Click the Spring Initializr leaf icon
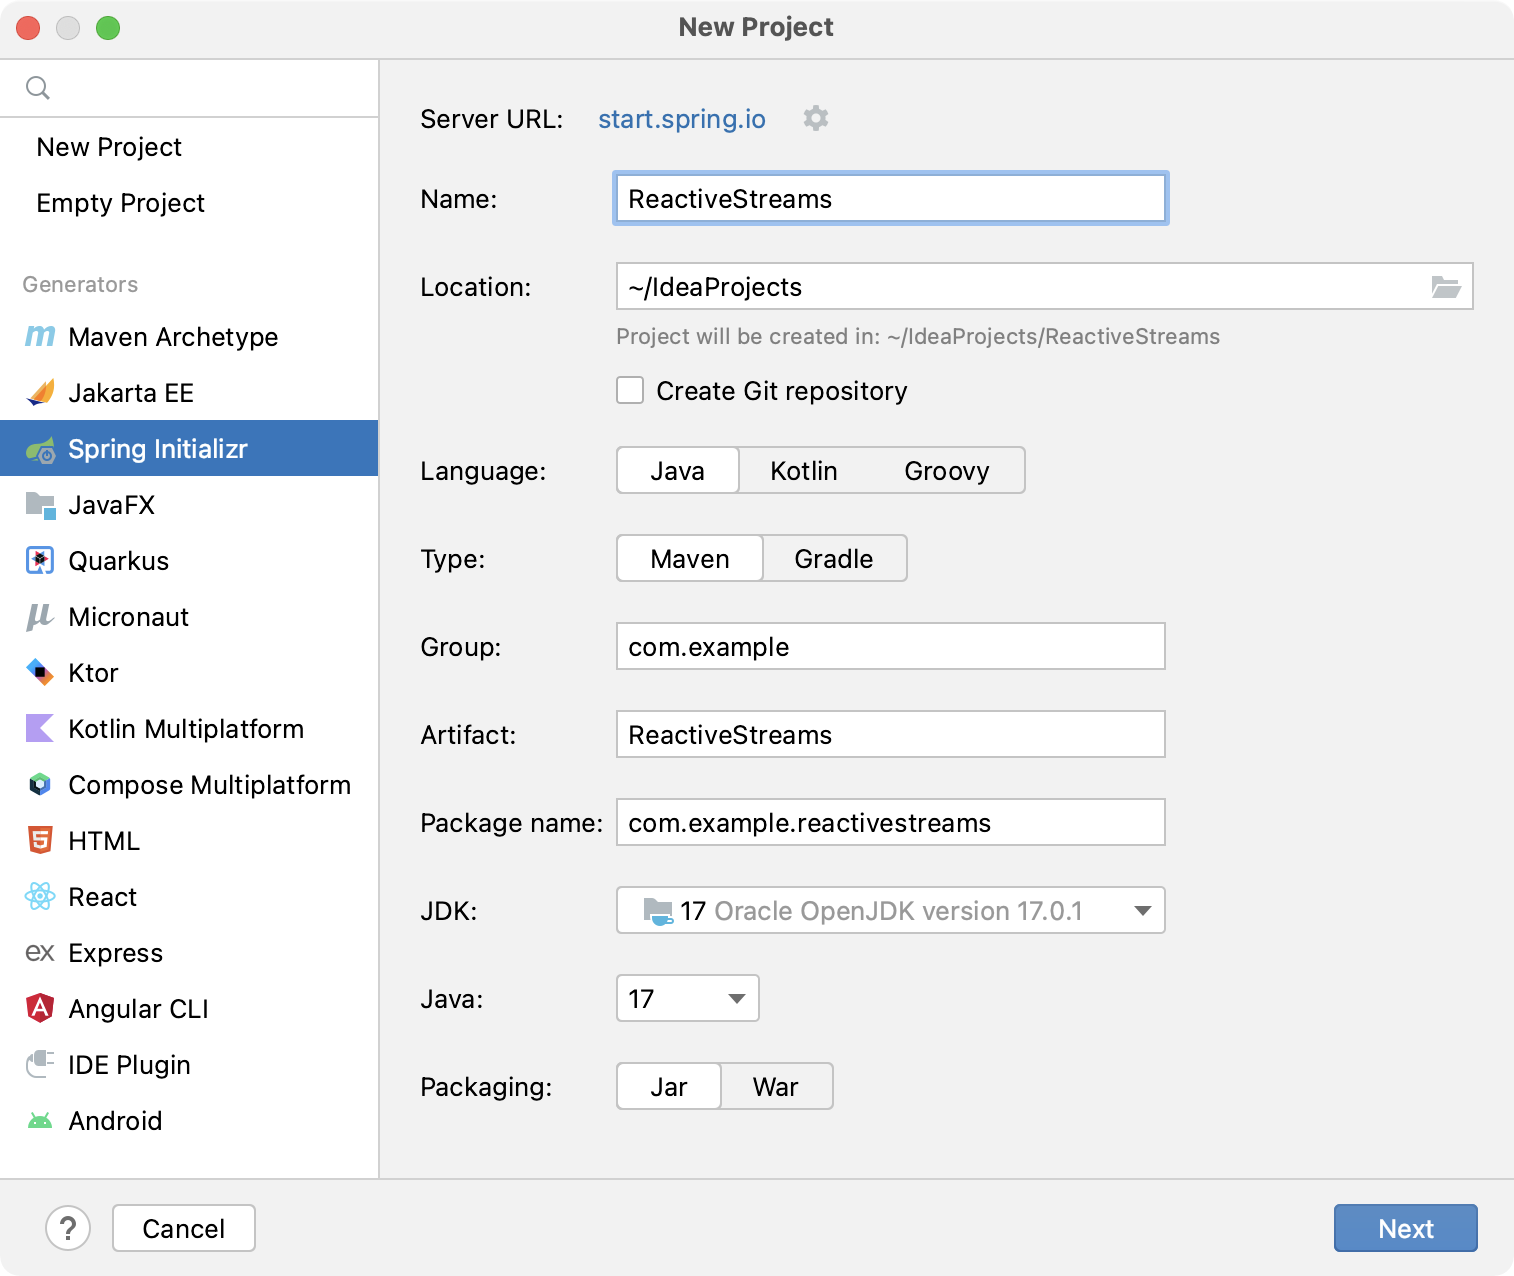This screenshot has width=1514, height=1276. 40,450
